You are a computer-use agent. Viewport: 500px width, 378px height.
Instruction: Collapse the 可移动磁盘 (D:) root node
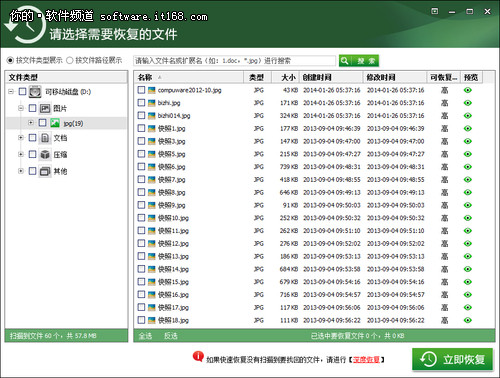point(11,91)
